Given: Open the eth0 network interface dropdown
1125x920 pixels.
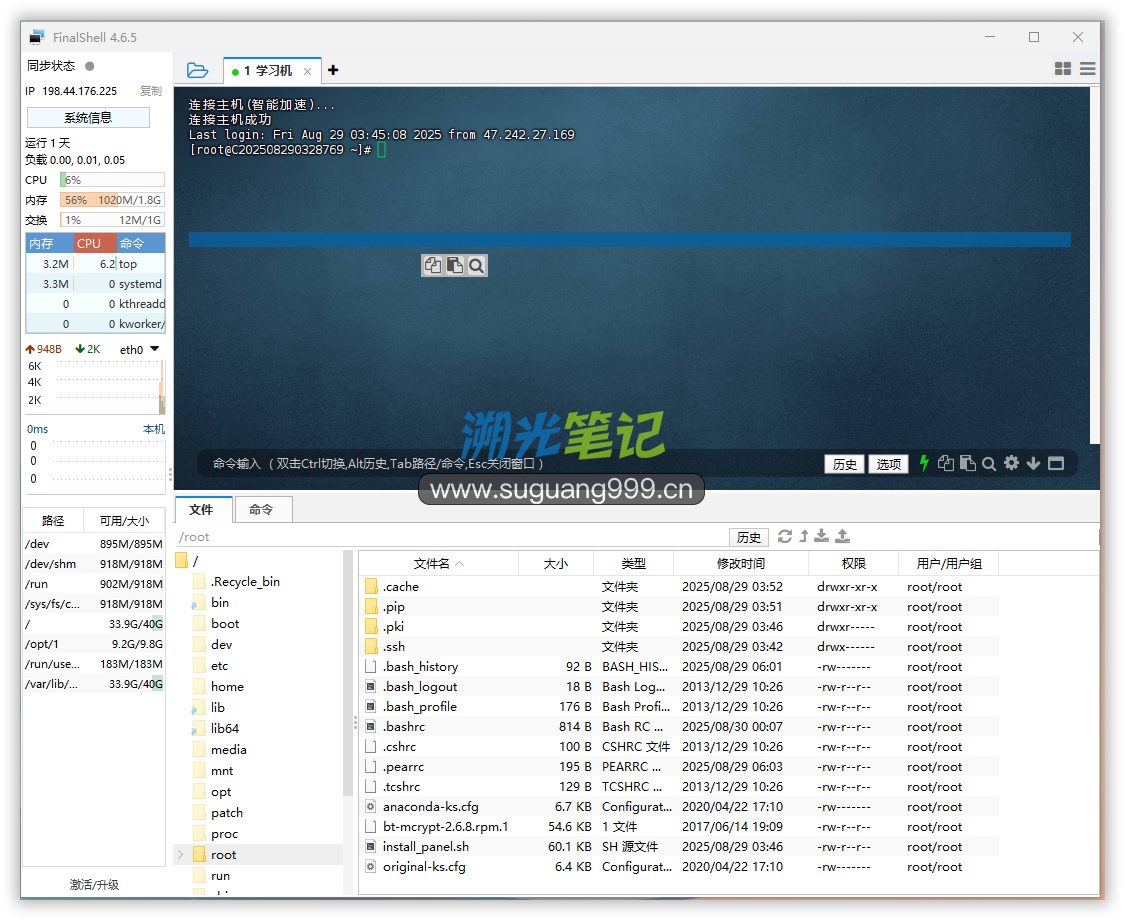Looking at the screenshot, I should (154, 349).
